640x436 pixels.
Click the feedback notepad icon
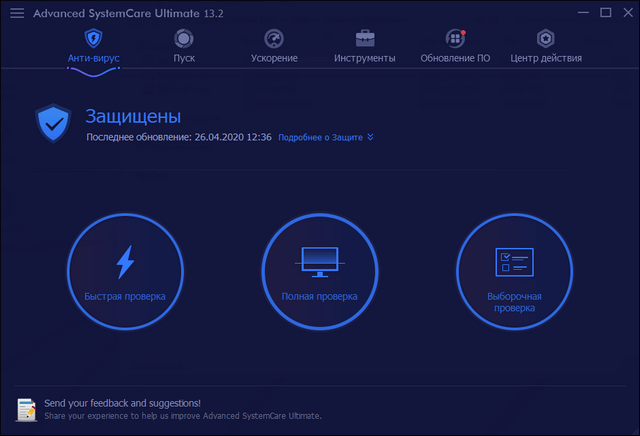pos(27,408)
